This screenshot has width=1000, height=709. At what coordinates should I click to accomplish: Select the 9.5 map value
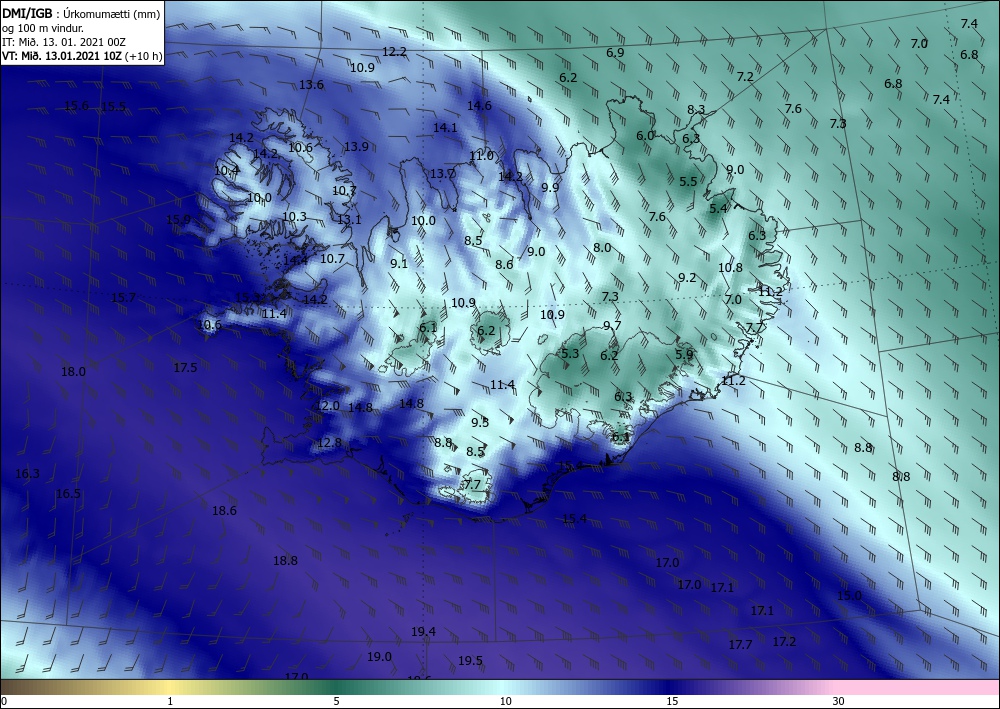tap(480, 422)
